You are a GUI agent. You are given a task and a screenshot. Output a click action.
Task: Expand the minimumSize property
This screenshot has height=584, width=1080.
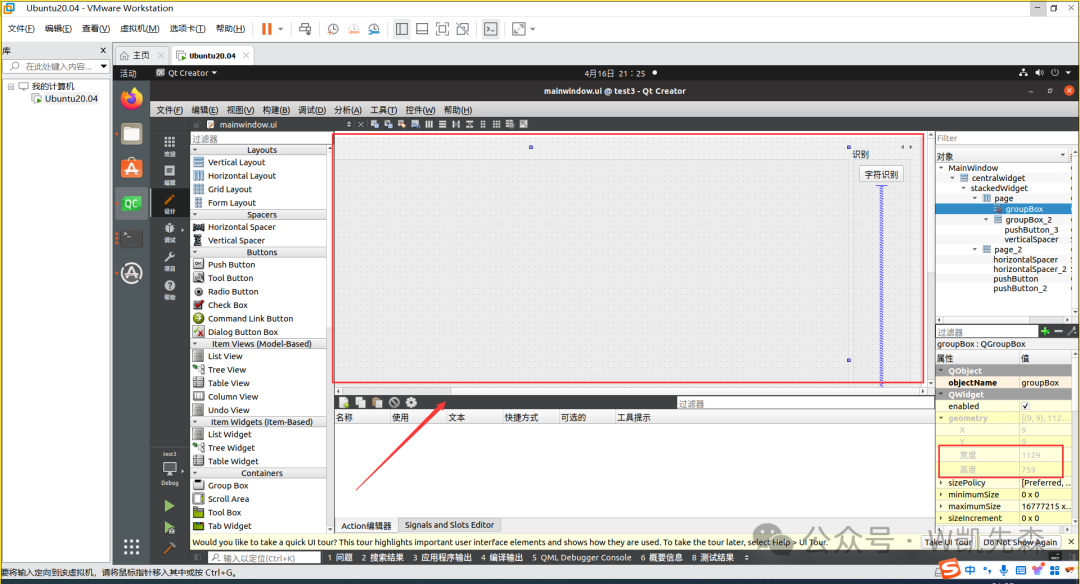click(941, 494)
